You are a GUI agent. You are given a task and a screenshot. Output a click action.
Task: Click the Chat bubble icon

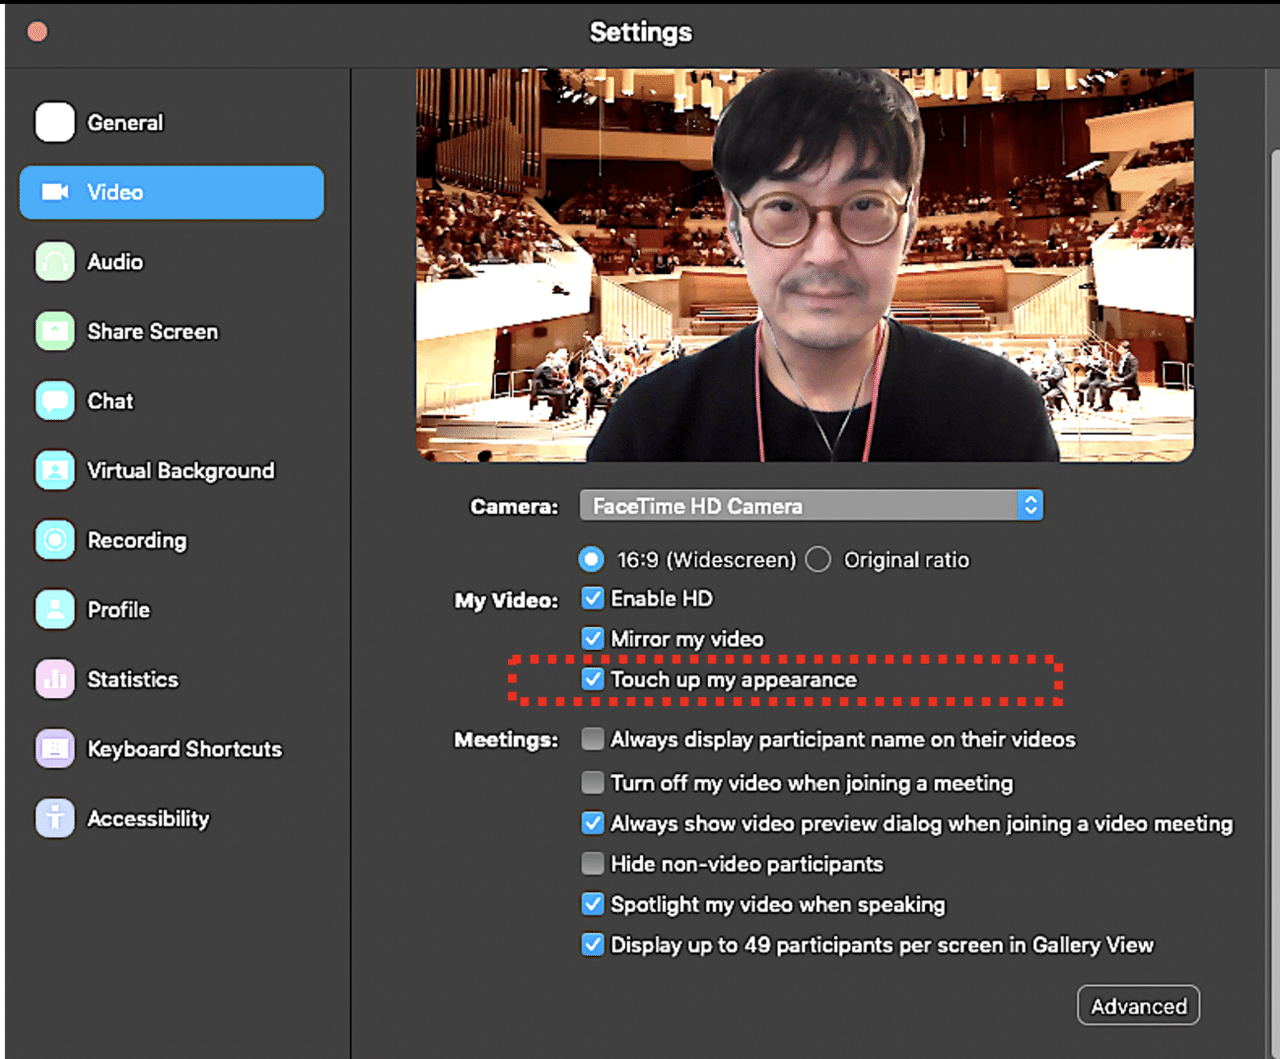click(55, 401)
